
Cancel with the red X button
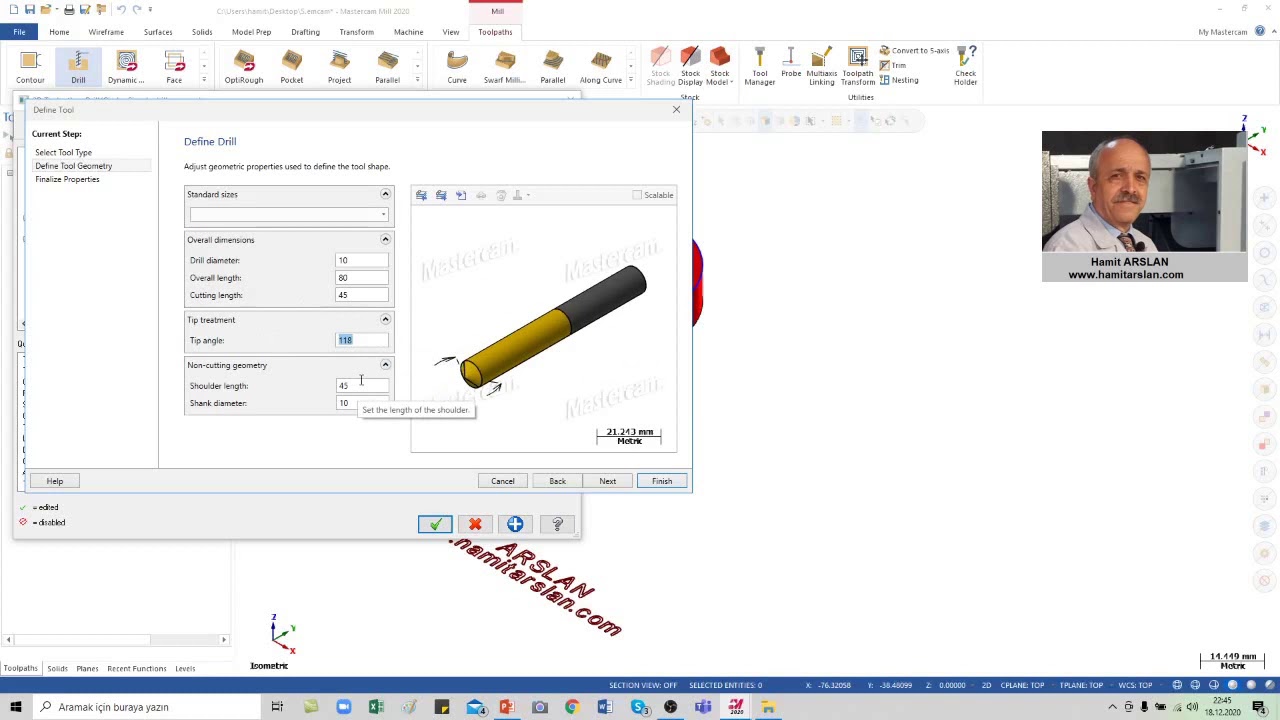475,524
